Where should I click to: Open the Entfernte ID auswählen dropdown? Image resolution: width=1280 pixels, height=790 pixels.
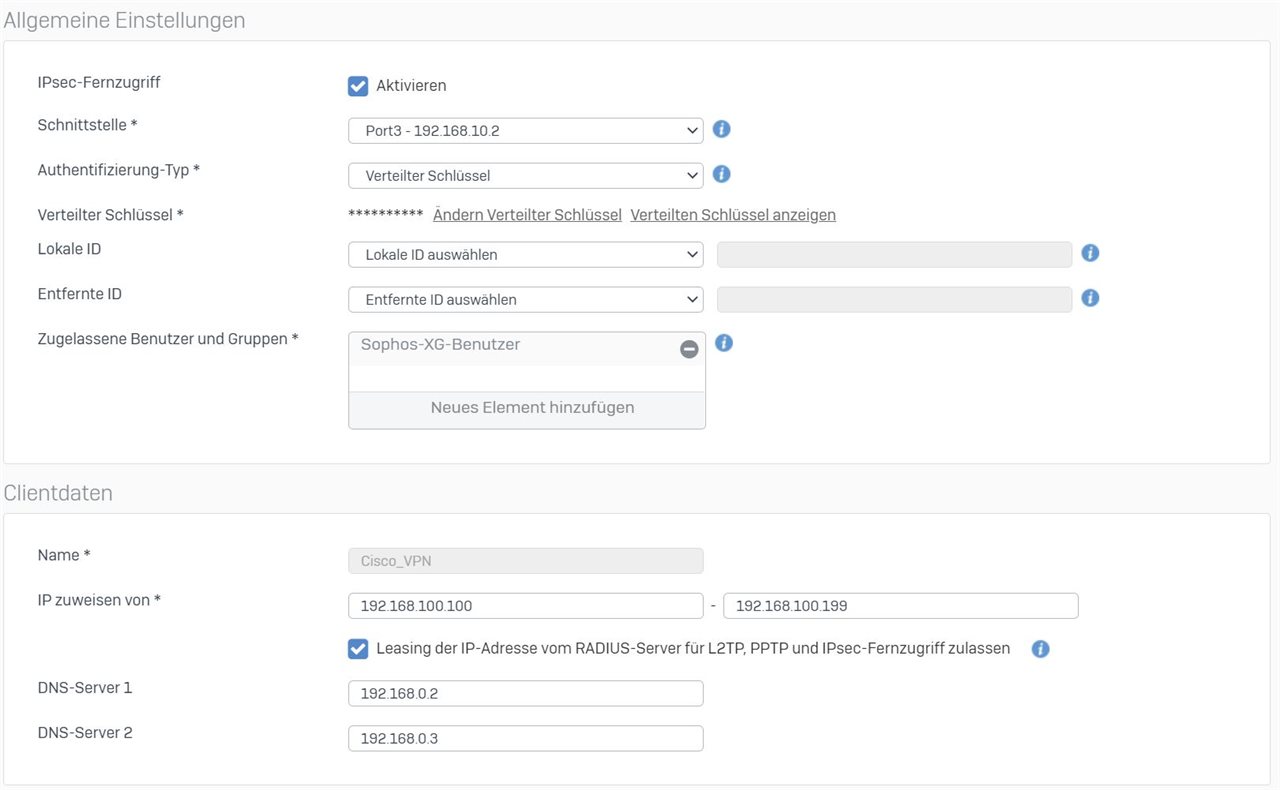(x=525, y=300)
